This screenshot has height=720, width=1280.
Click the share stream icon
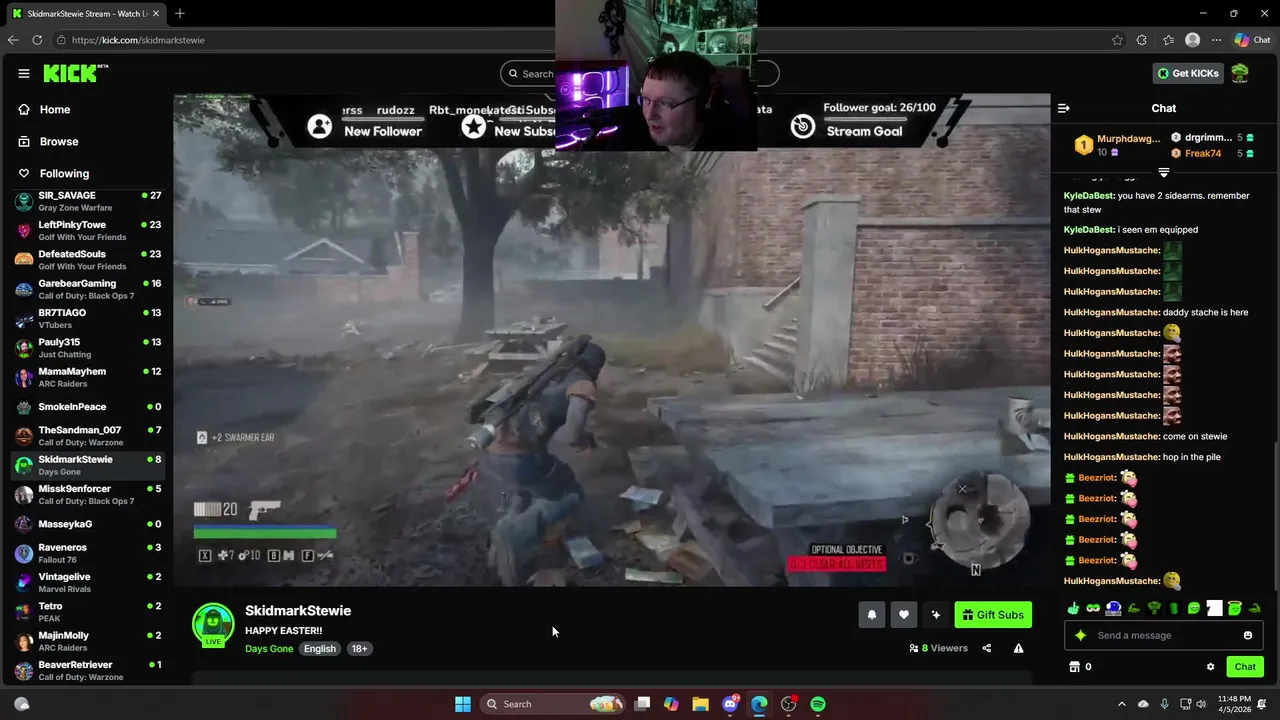[x=986, y=648]
